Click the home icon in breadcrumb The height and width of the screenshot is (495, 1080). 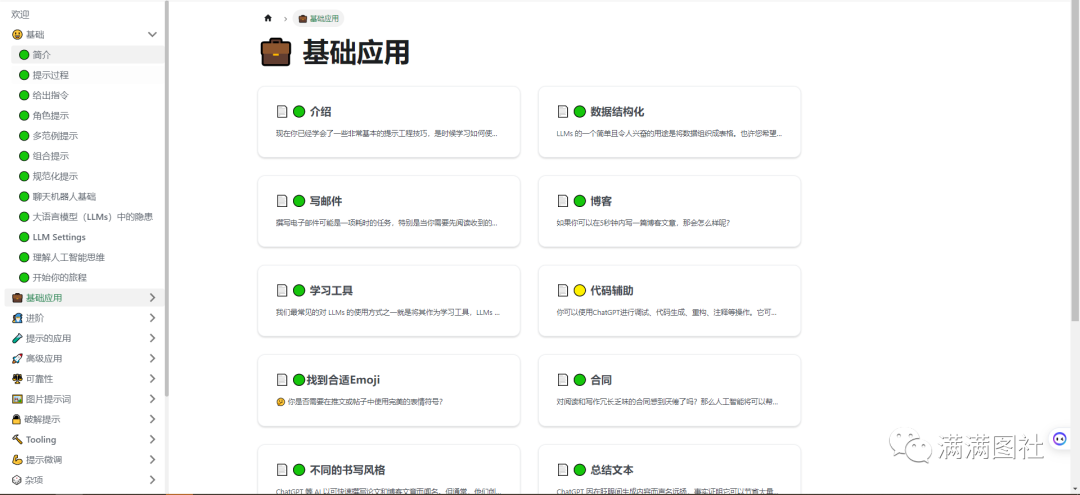tap(268, 18)
